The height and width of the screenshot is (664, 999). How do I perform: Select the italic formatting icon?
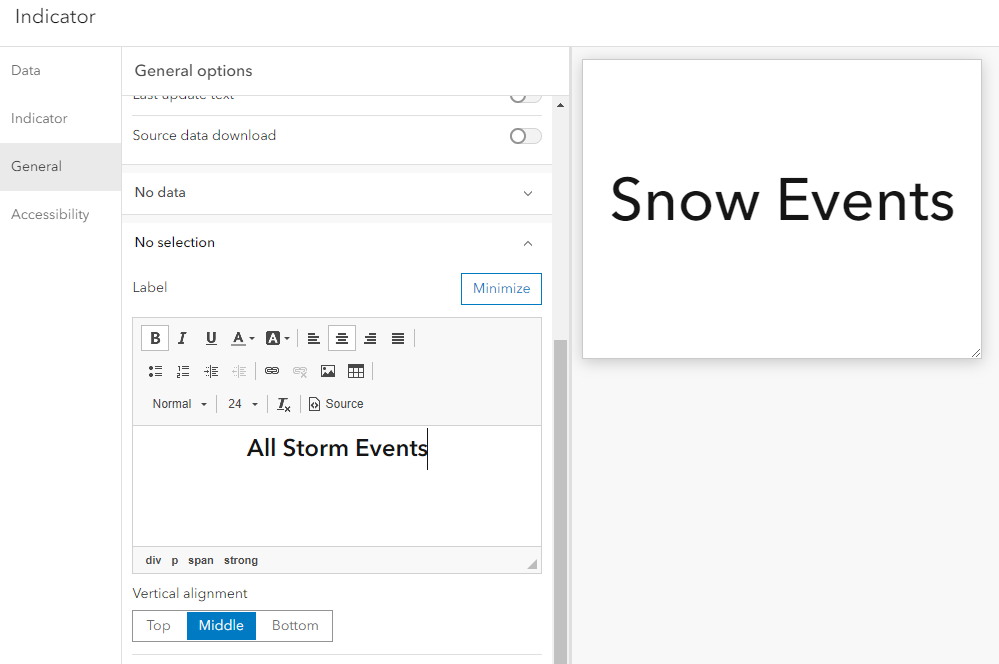[182, 338]
